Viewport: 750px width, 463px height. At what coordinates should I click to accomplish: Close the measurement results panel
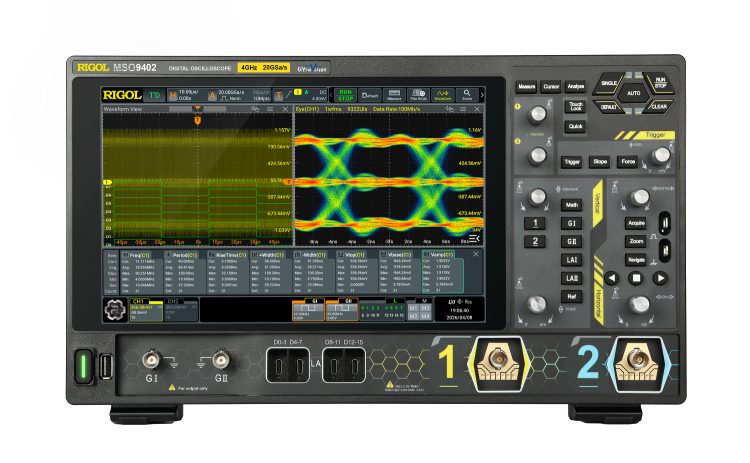475,254
